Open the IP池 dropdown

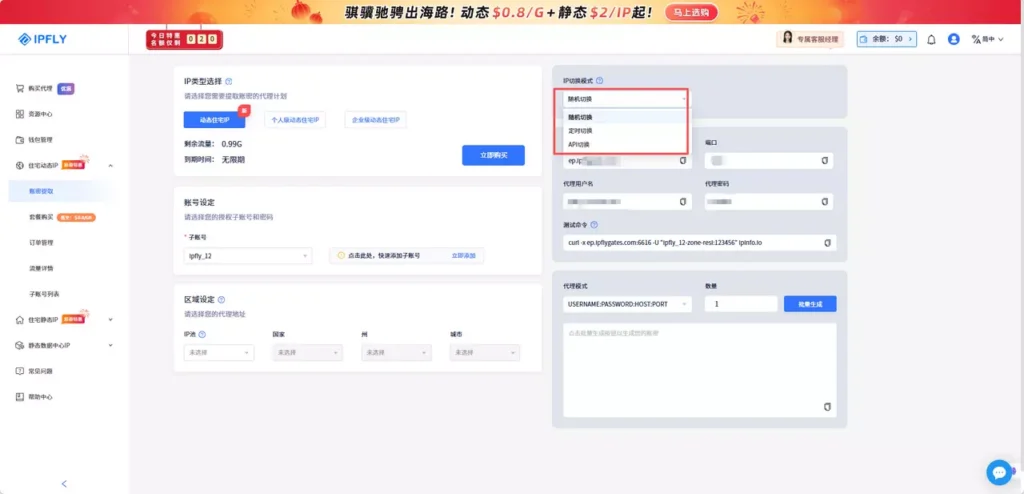point(219,352)
